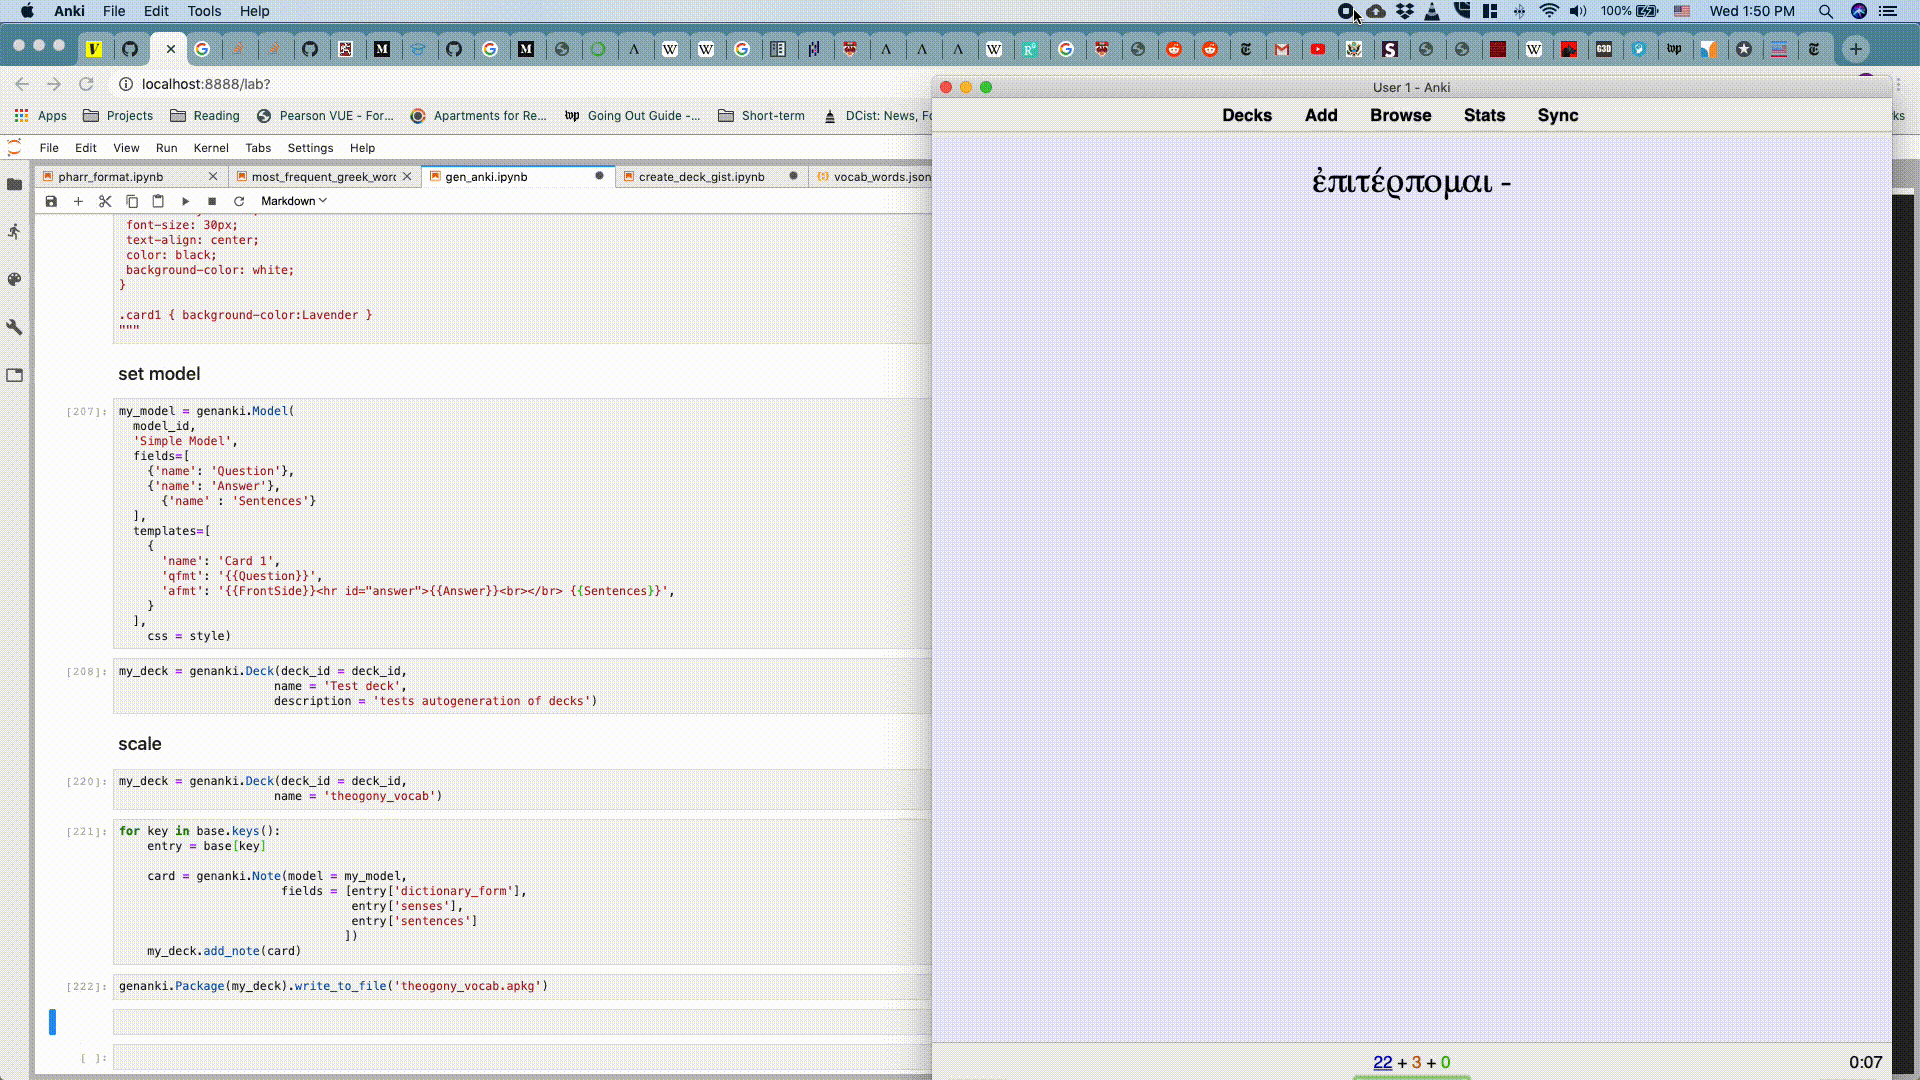Open the running kernels sidebar icon
The width and height of the screenshot is (1920, 1080).
(x=15, y=232)
